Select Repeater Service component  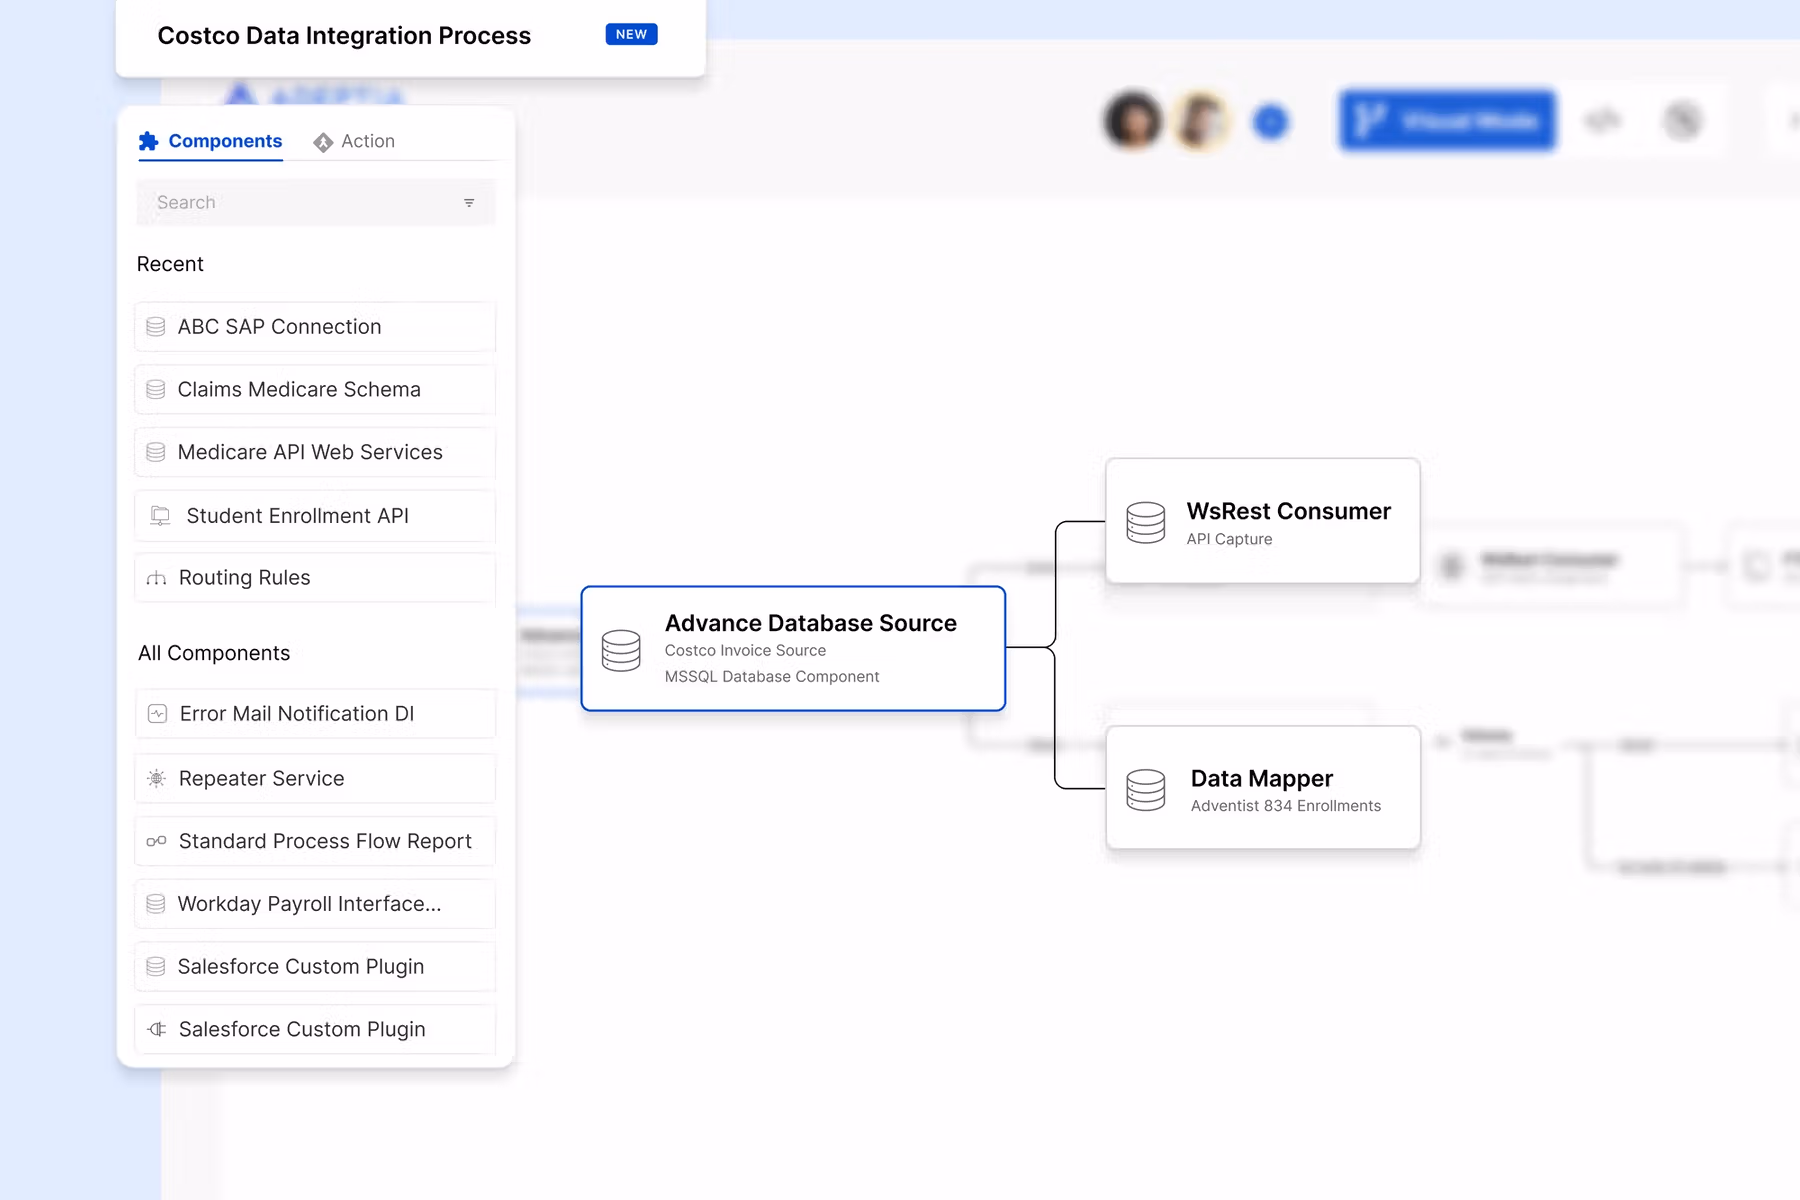pos(315,778)
